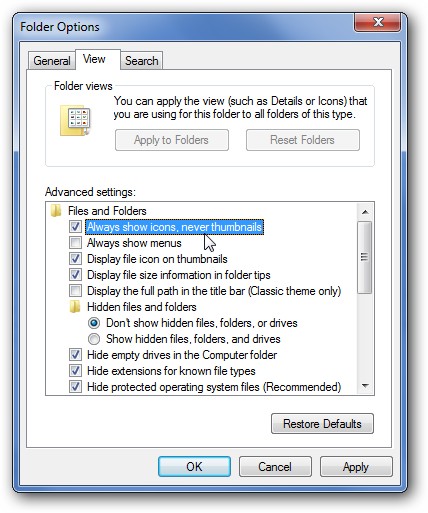Switch to the General tab
Screen dimensions: 428x513
pyautogui.click(x=52, y=61)
